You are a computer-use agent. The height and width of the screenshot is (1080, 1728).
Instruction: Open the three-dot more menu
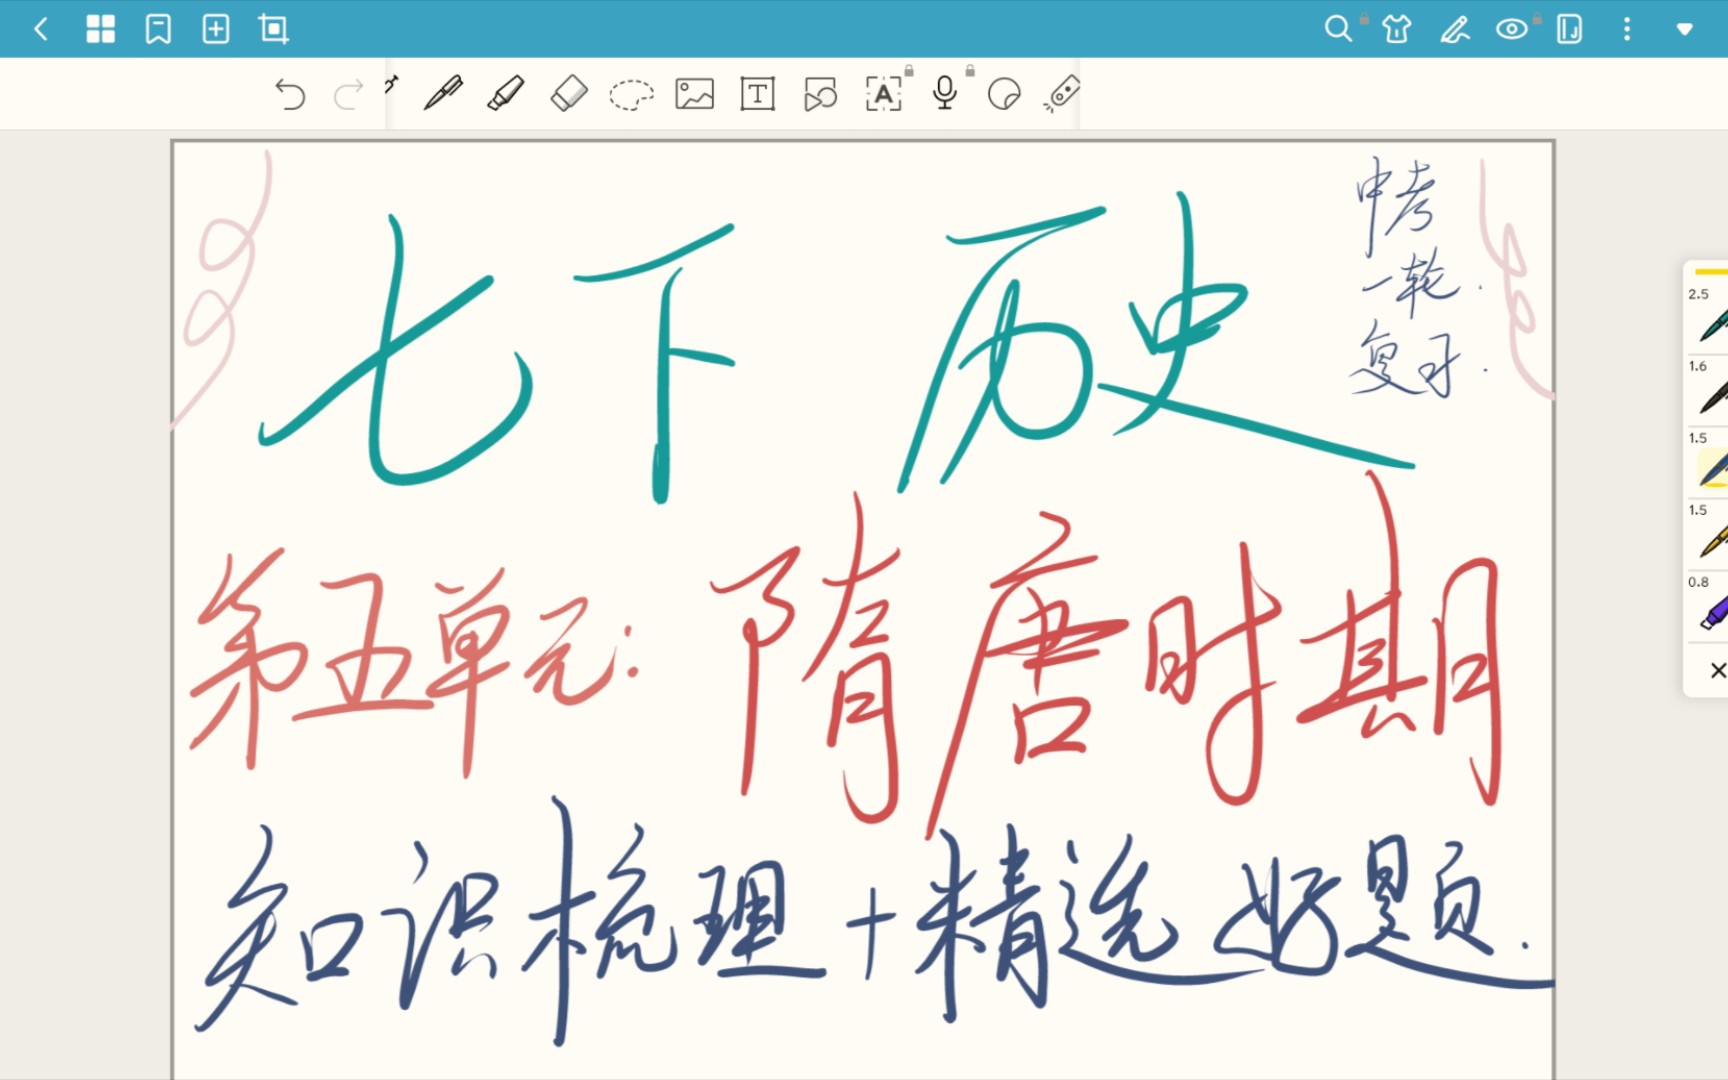point(1627,29)
